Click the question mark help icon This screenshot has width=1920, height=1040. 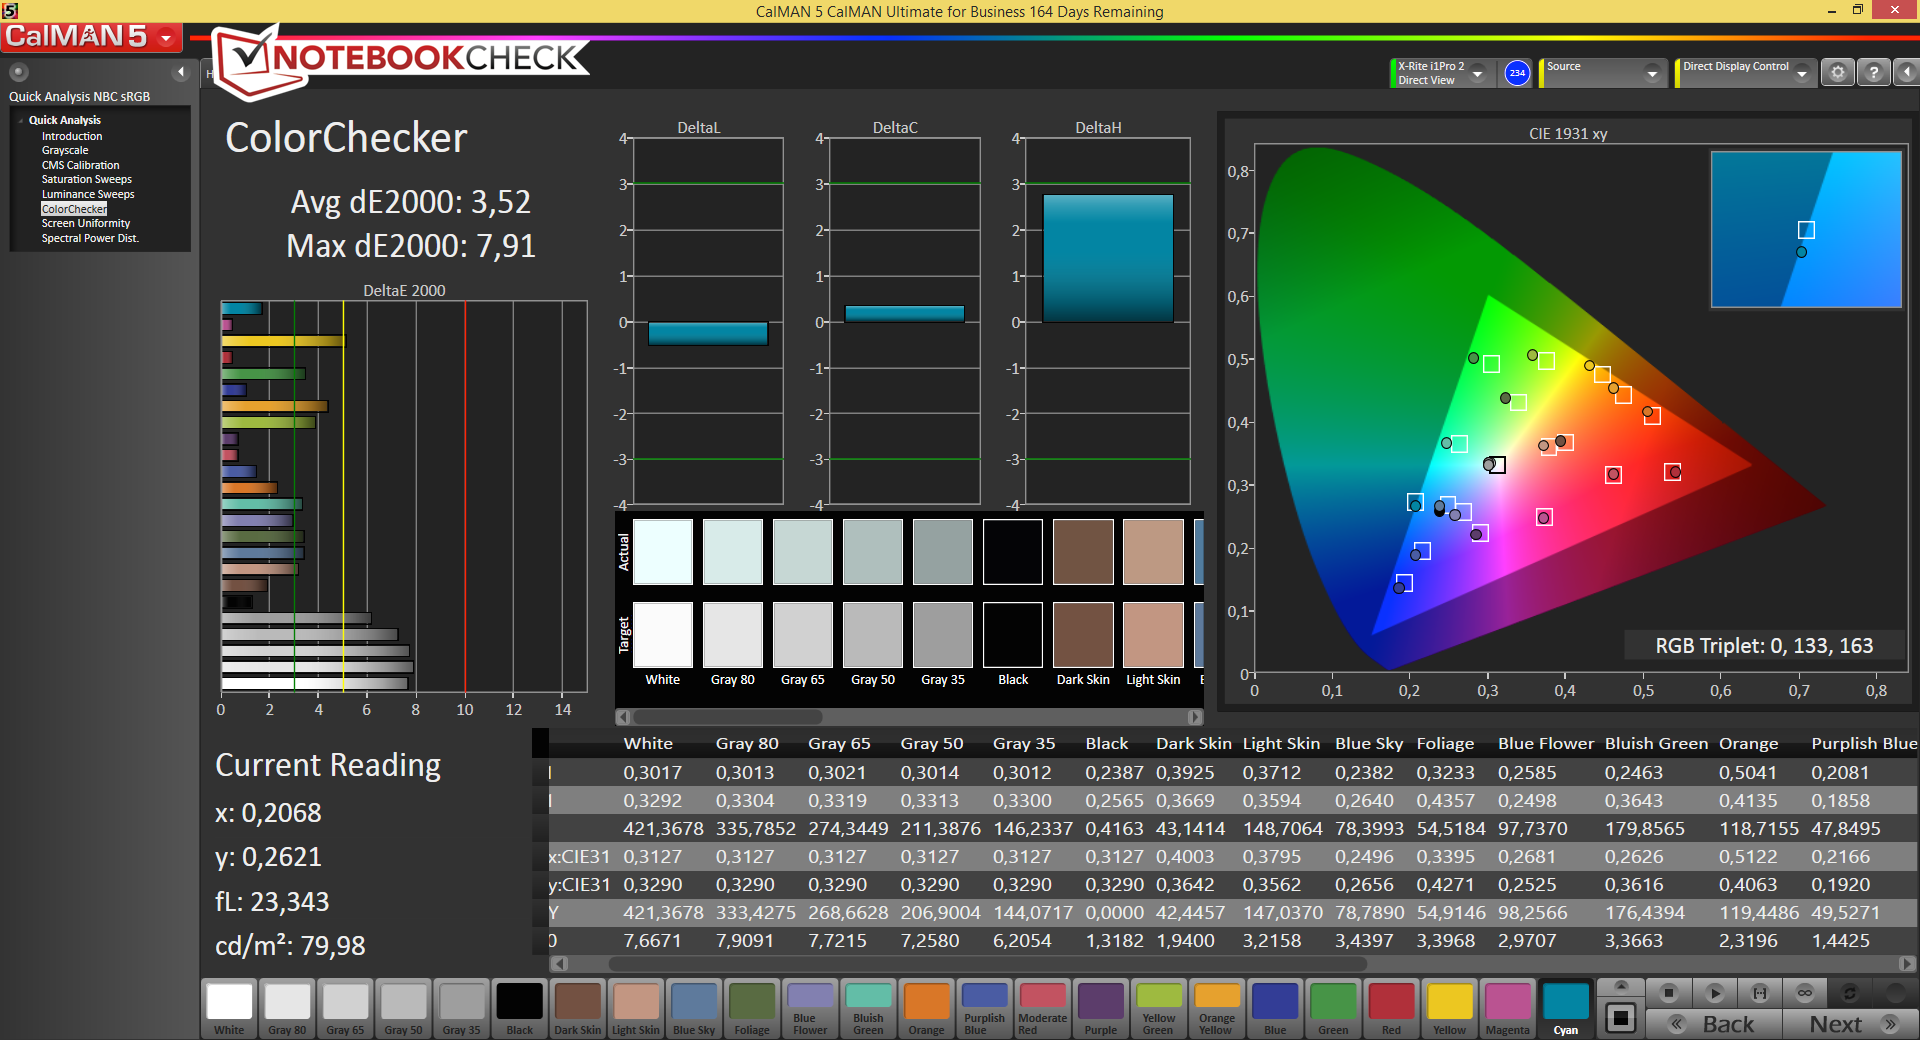click(x=1873, y=73)
